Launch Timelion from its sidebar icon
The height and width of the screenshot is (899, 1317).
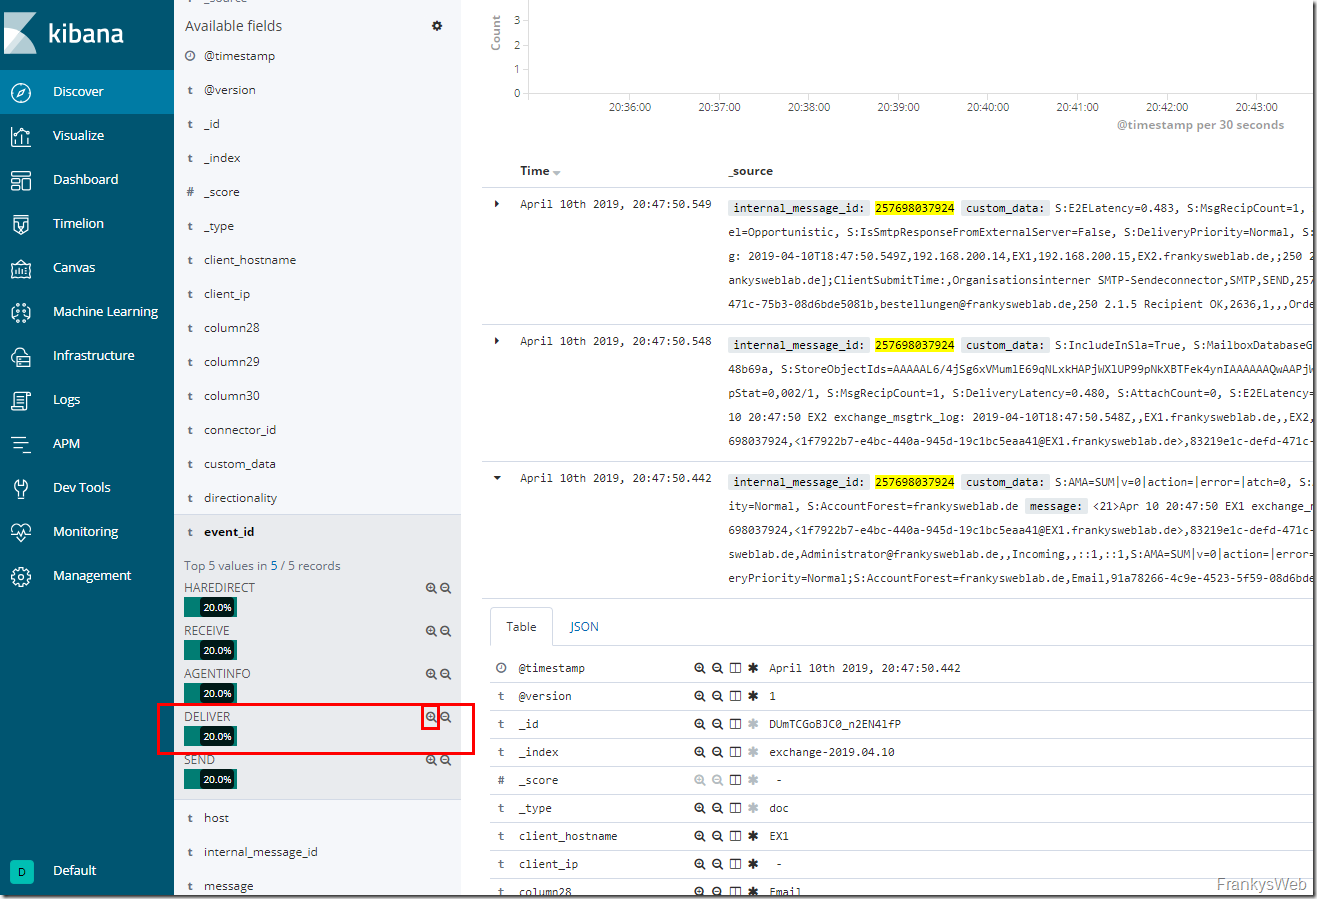click(21, 224)
